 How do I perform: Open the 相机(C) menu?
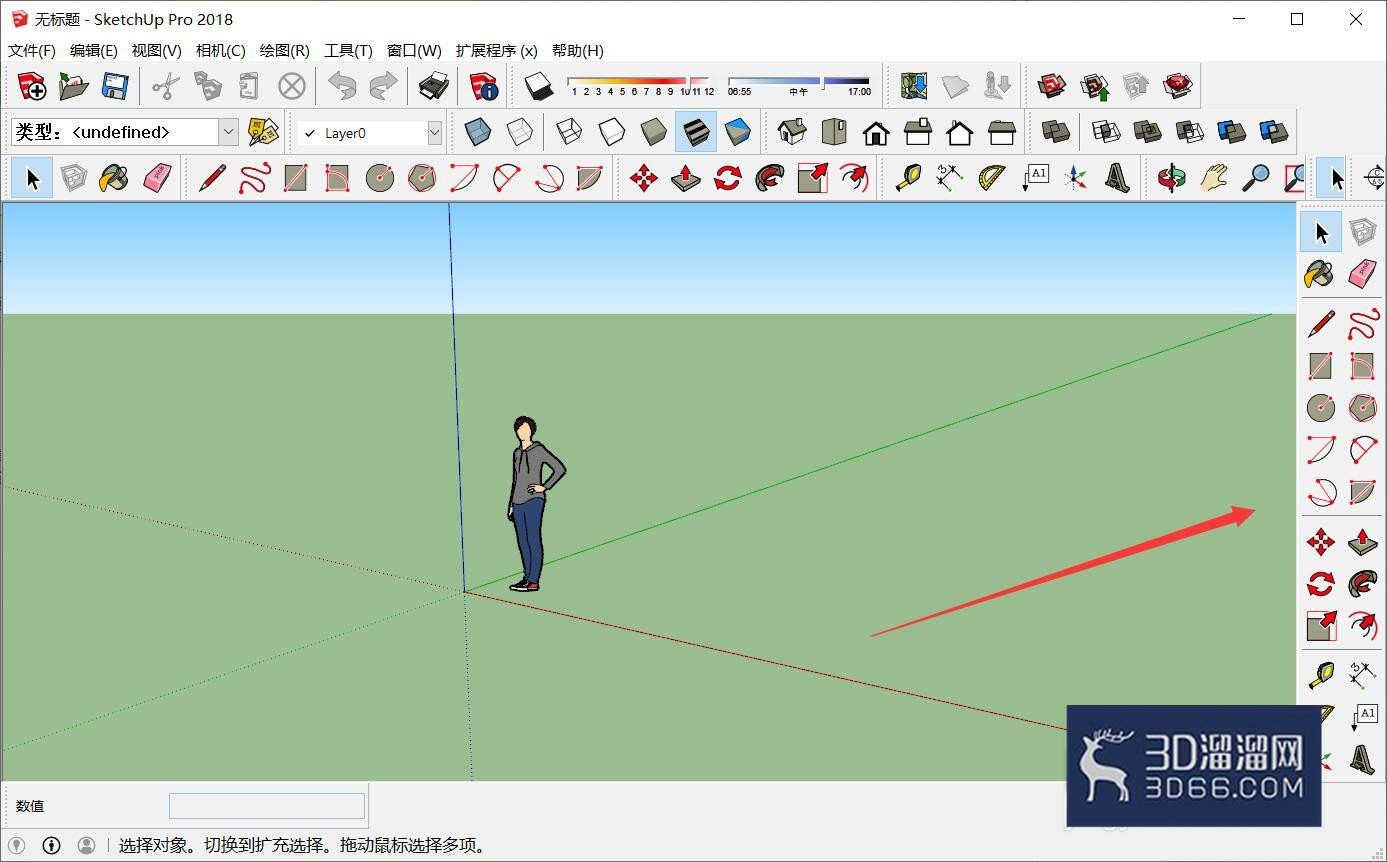(221, 50)
